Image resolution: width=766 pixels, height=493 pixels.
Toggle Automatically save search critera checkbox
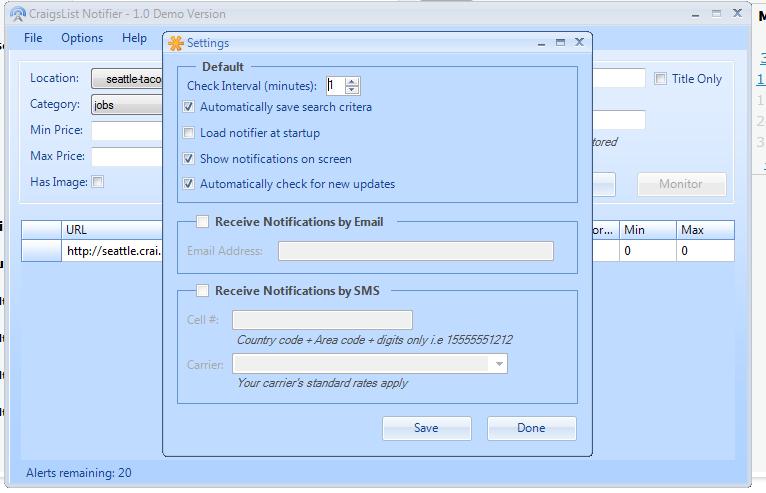tap(189, 107)
